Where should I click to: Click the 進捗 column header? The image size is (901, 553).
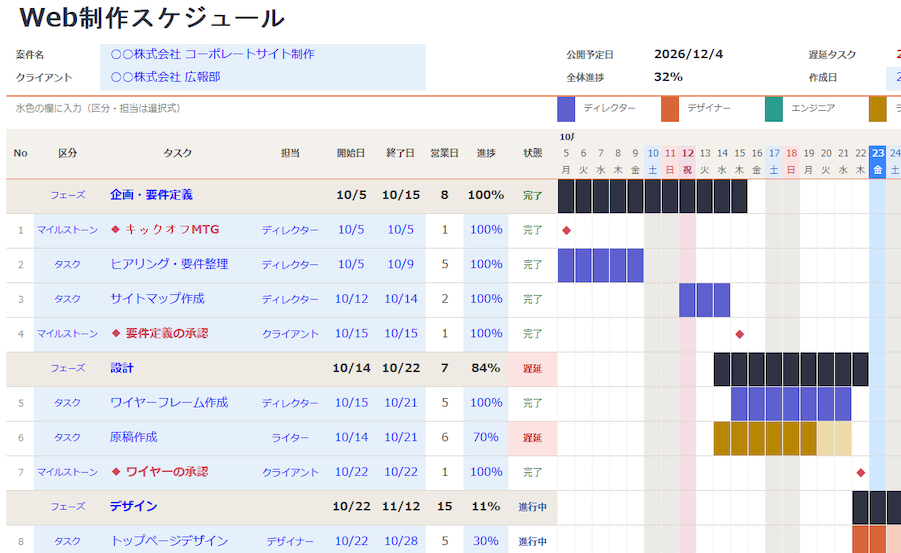486,153
